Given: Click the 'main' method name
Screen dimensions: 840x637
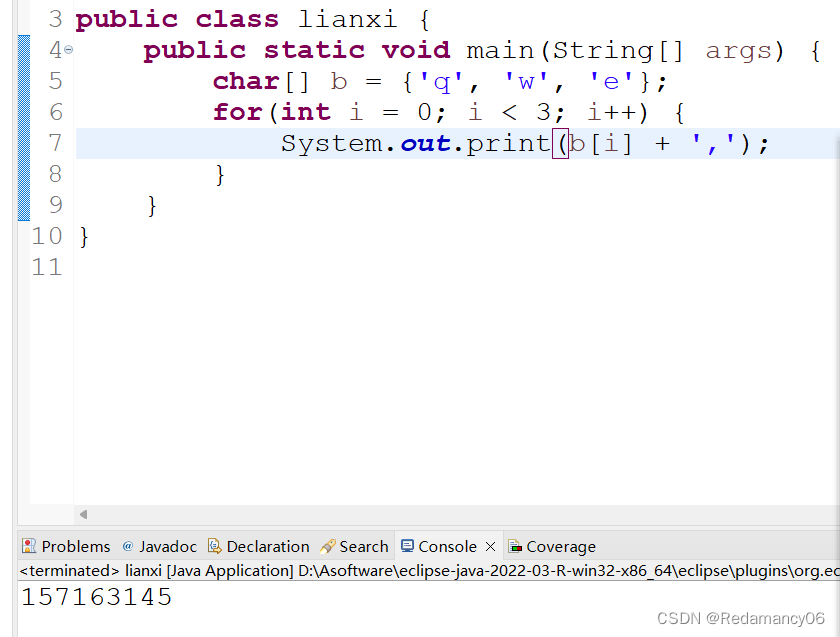Looking at the screenshot, I should click(500, 50).
